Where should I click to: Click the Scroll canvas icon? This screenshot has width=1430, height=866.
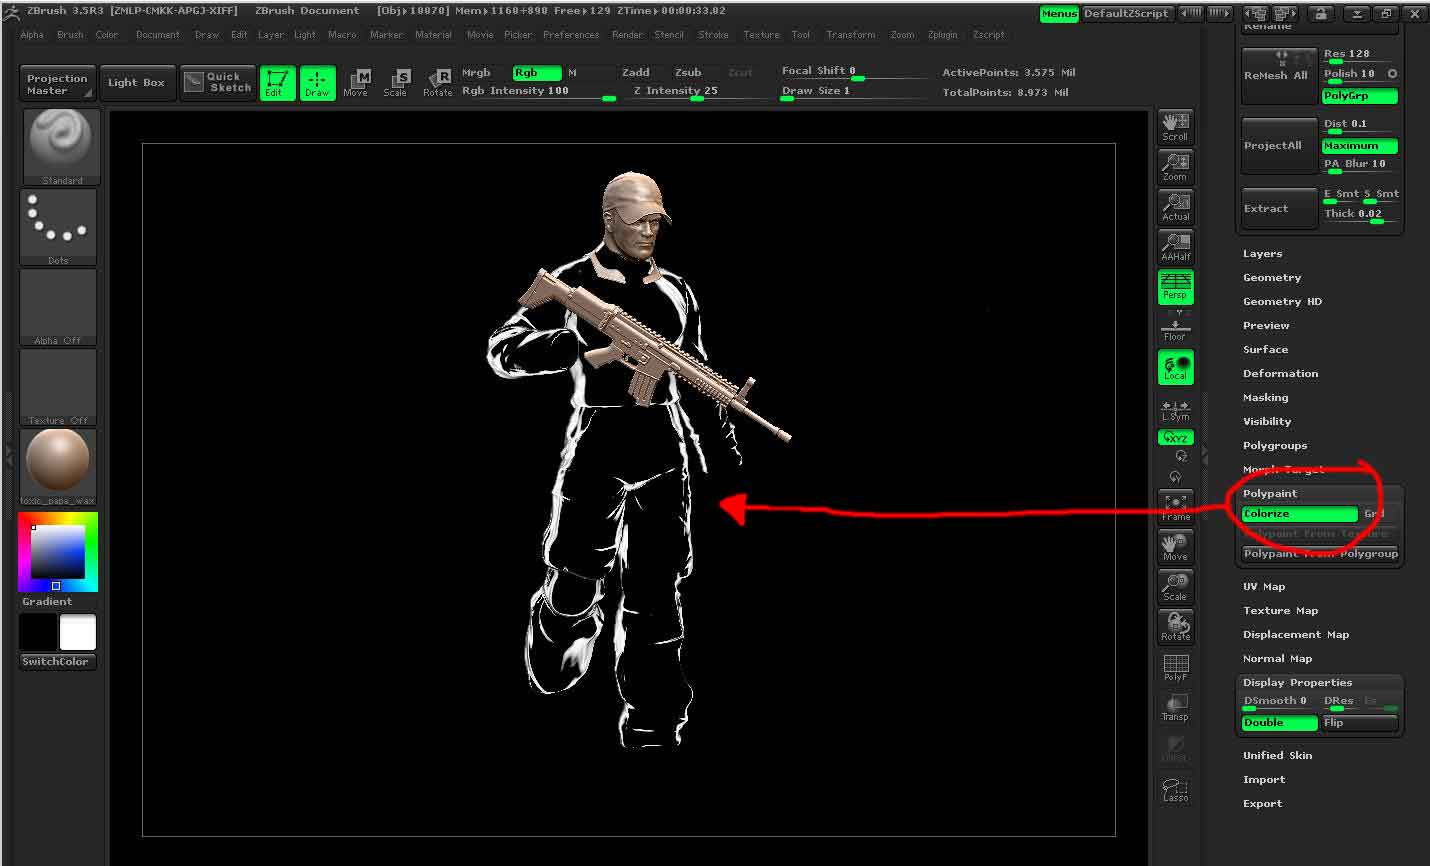coord(1176,127)
